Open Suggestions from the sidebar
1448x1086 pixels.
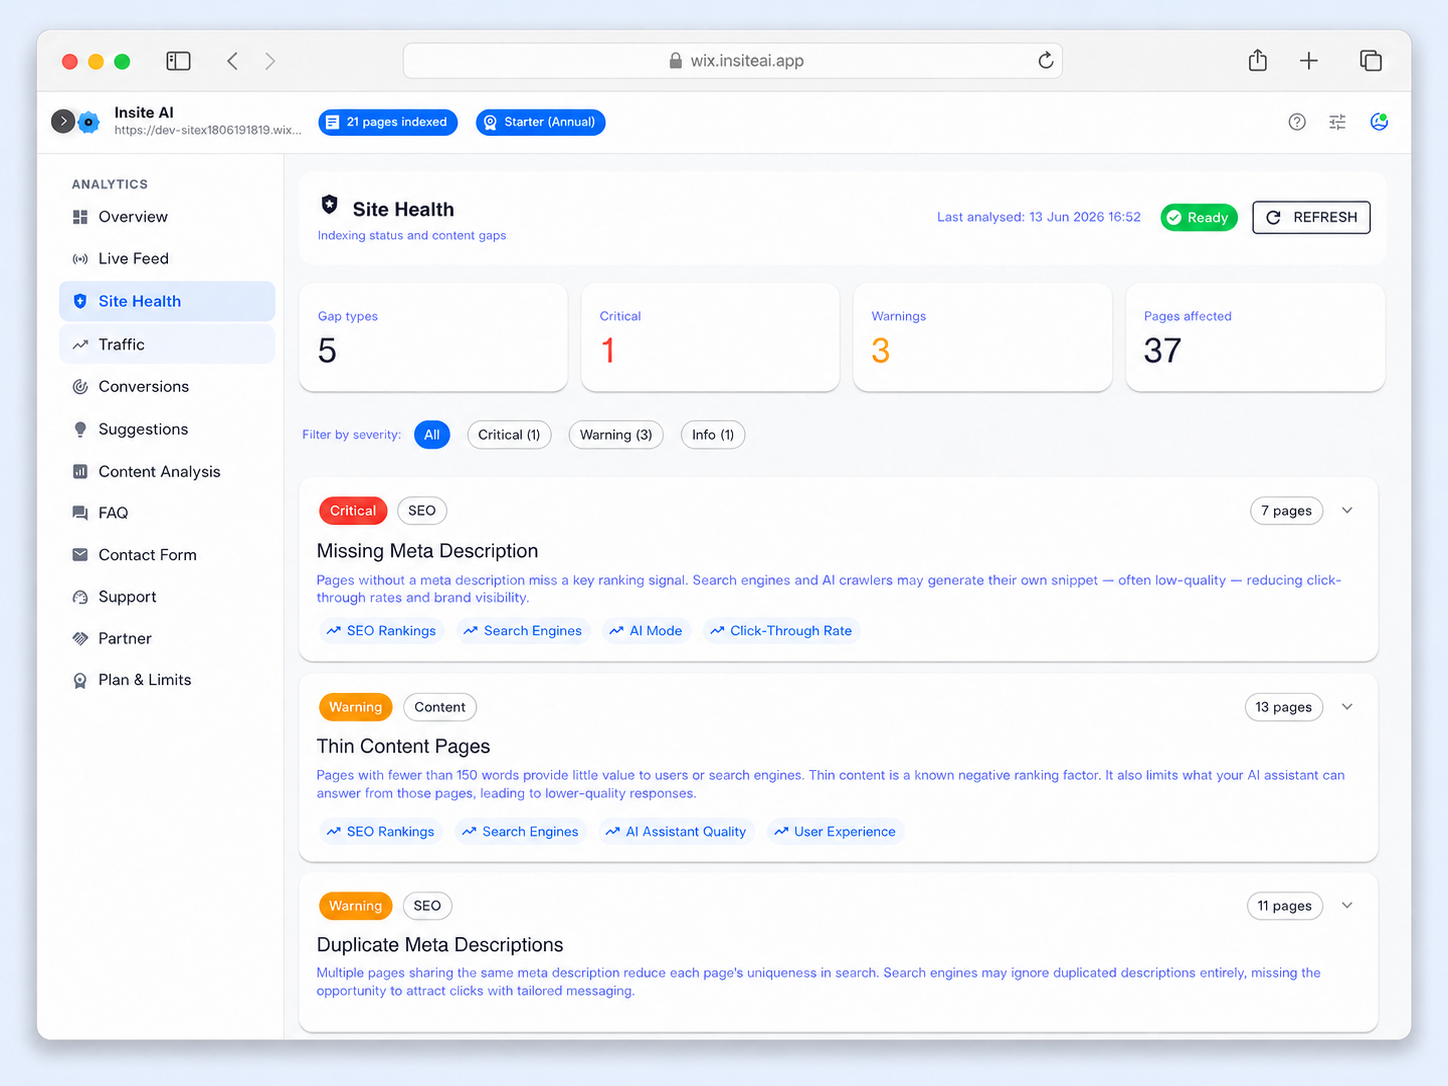pyautogui.click(x=167, y=429)
